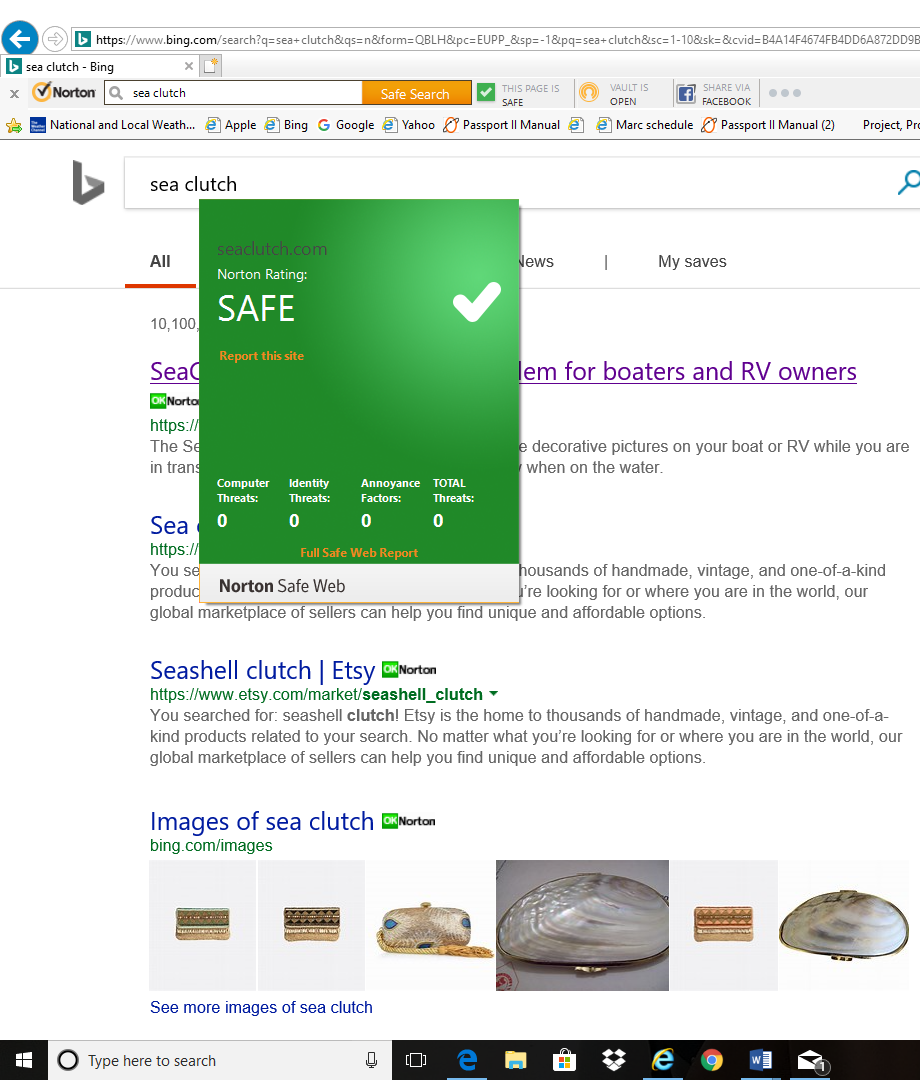This screenshot has height=1080, width=920.
Task: Click the Cortana circle icon
Action: click(x=67, y=1060)
